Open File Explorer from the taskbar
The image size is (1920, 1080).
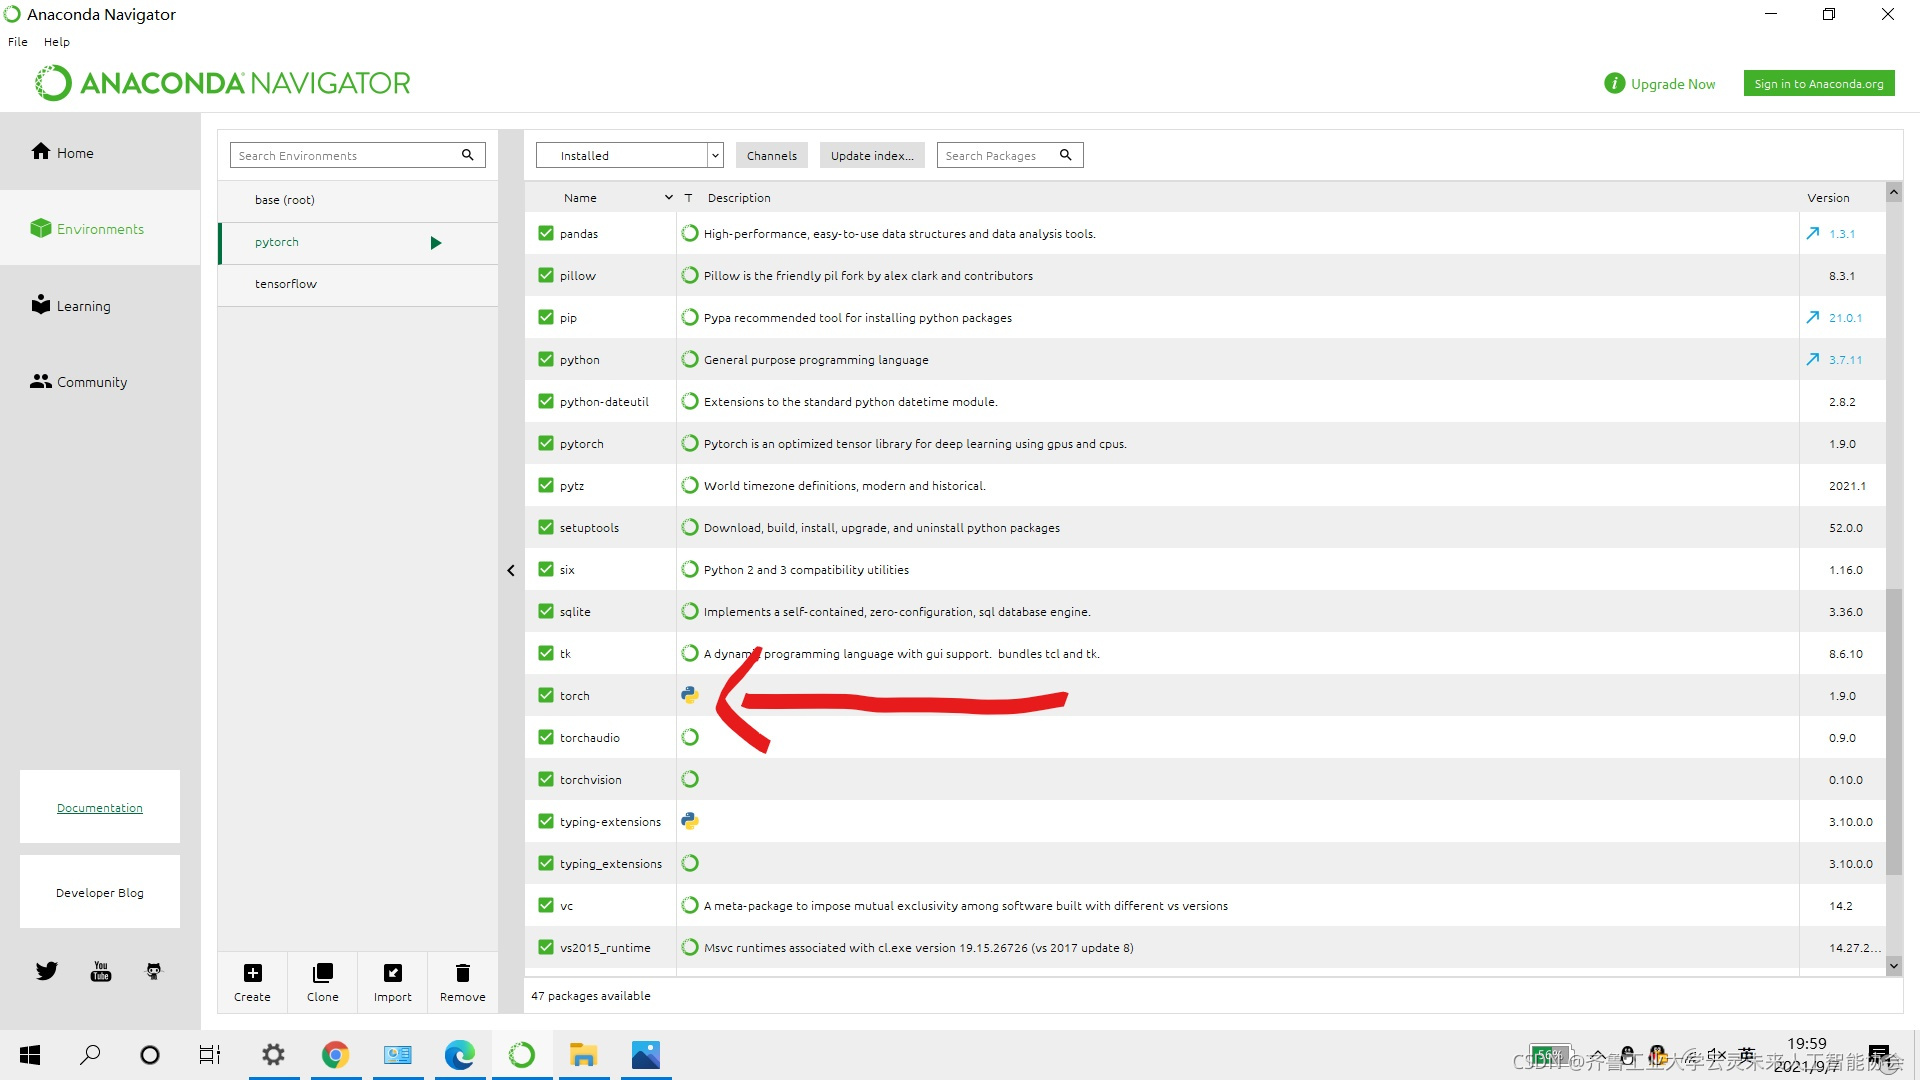[584, 1055]
